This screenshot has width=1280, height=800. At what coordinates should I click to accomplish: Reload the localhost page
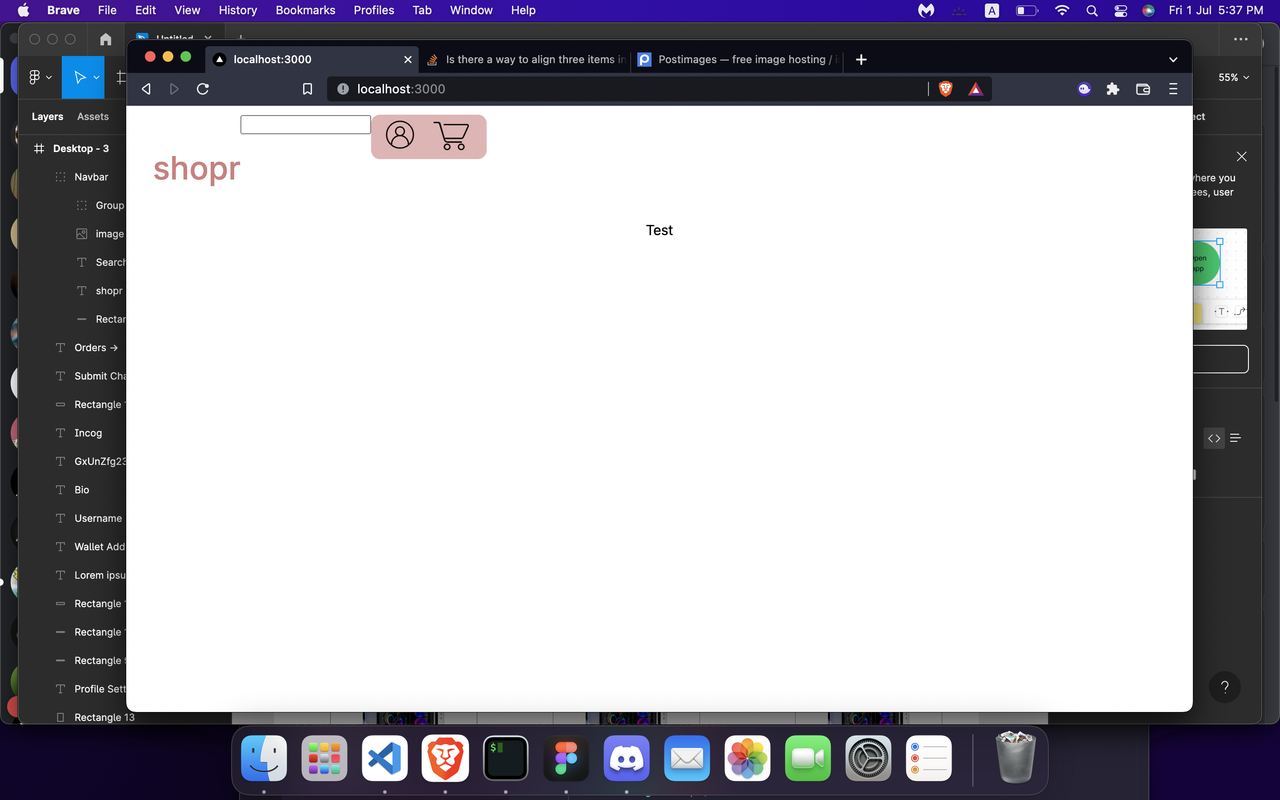(x=203, y=89)
